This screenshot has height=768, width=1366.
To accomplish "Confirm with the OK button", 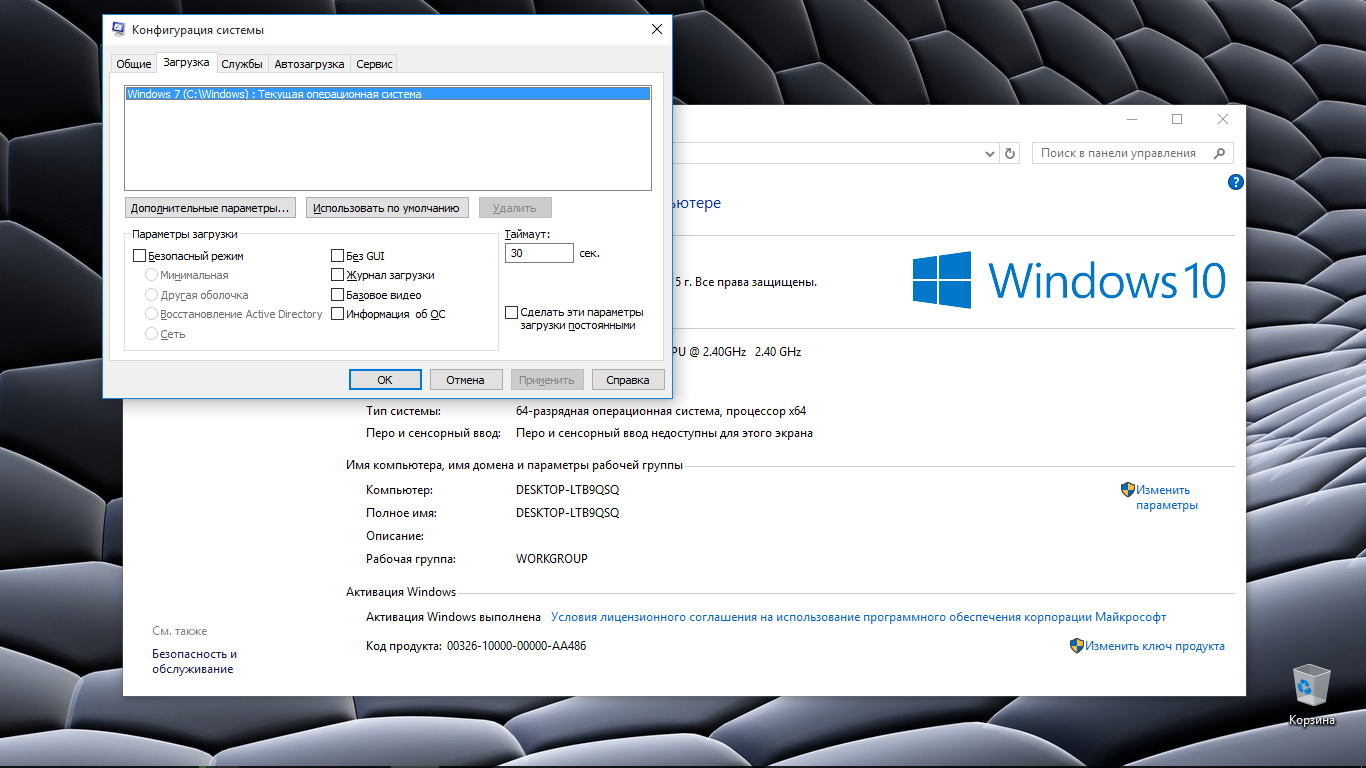I will (x=385, y=380).
